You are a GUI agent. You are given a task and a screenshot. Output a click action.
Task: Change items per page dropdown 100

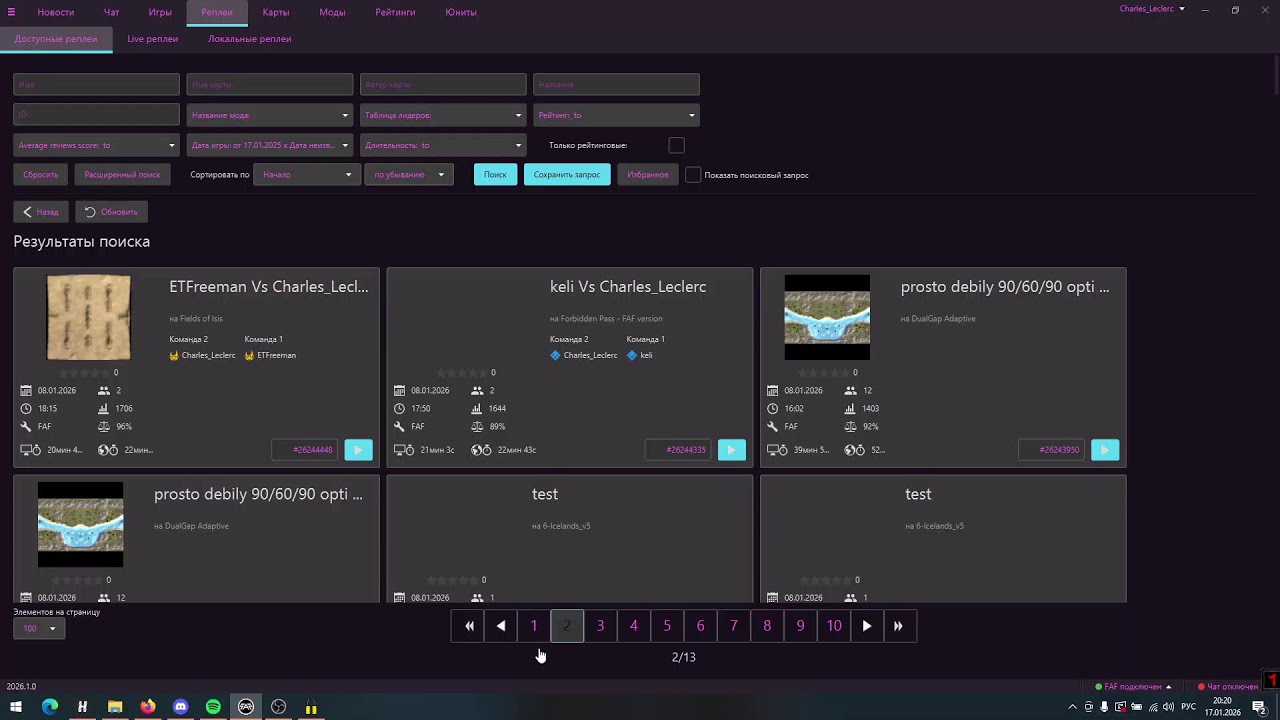[x=40, y=628]
